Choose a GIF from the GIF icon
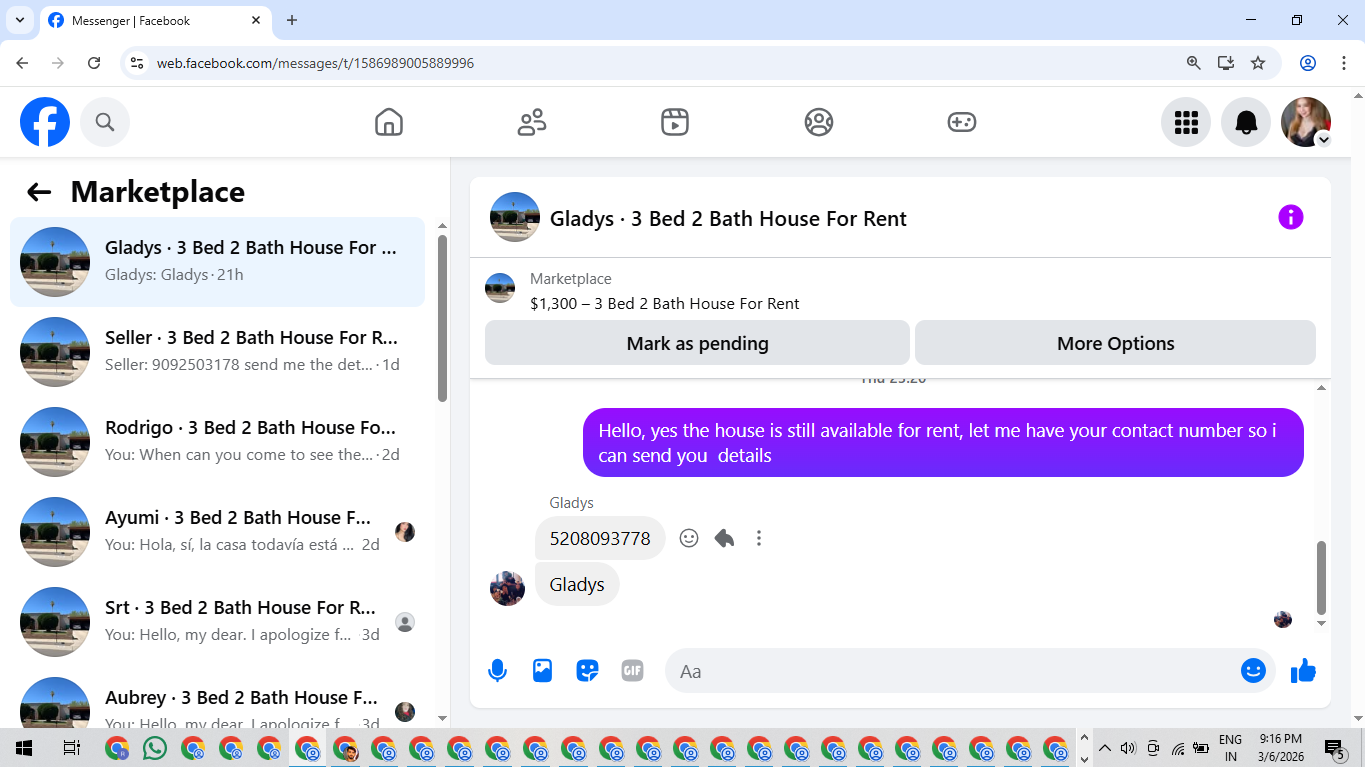 point(632,671)
